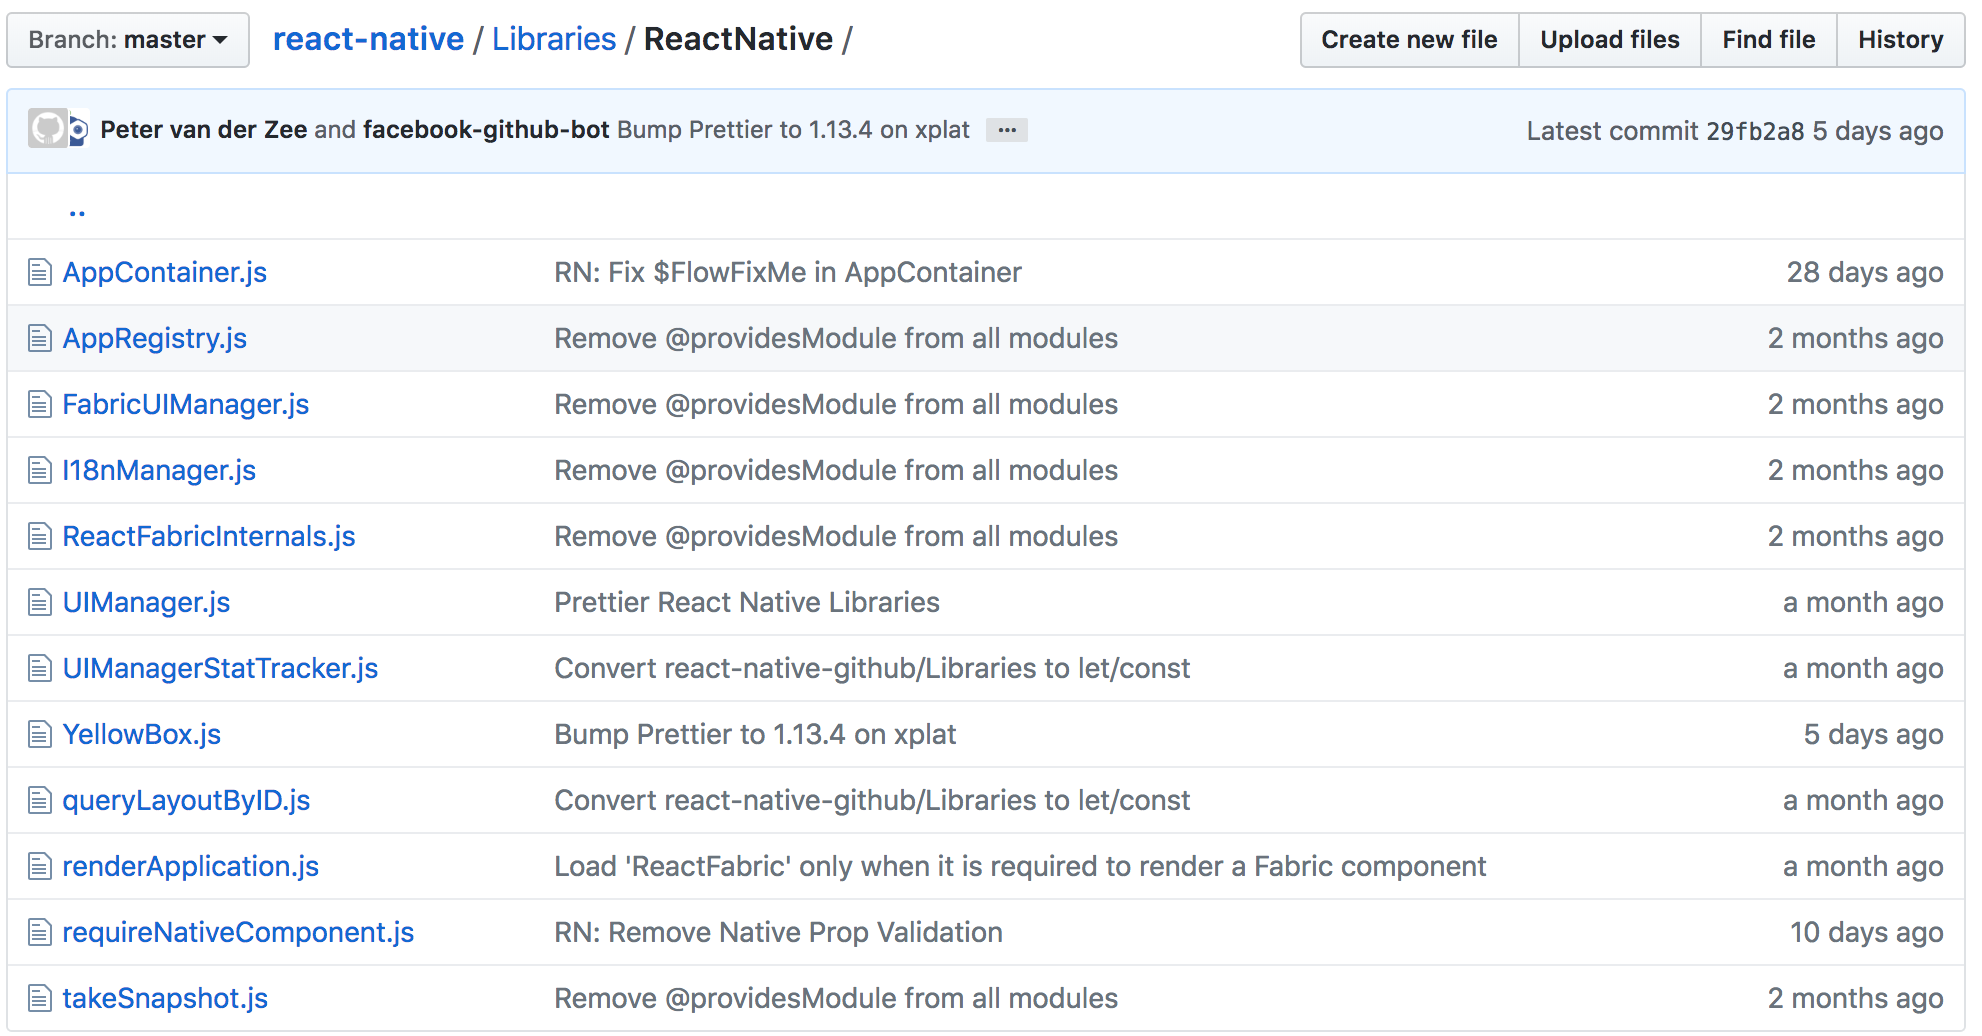Open takeSnapshot.js row commit message
1982x1036 pixels.
pyautogui.click(x=836, y=998)
